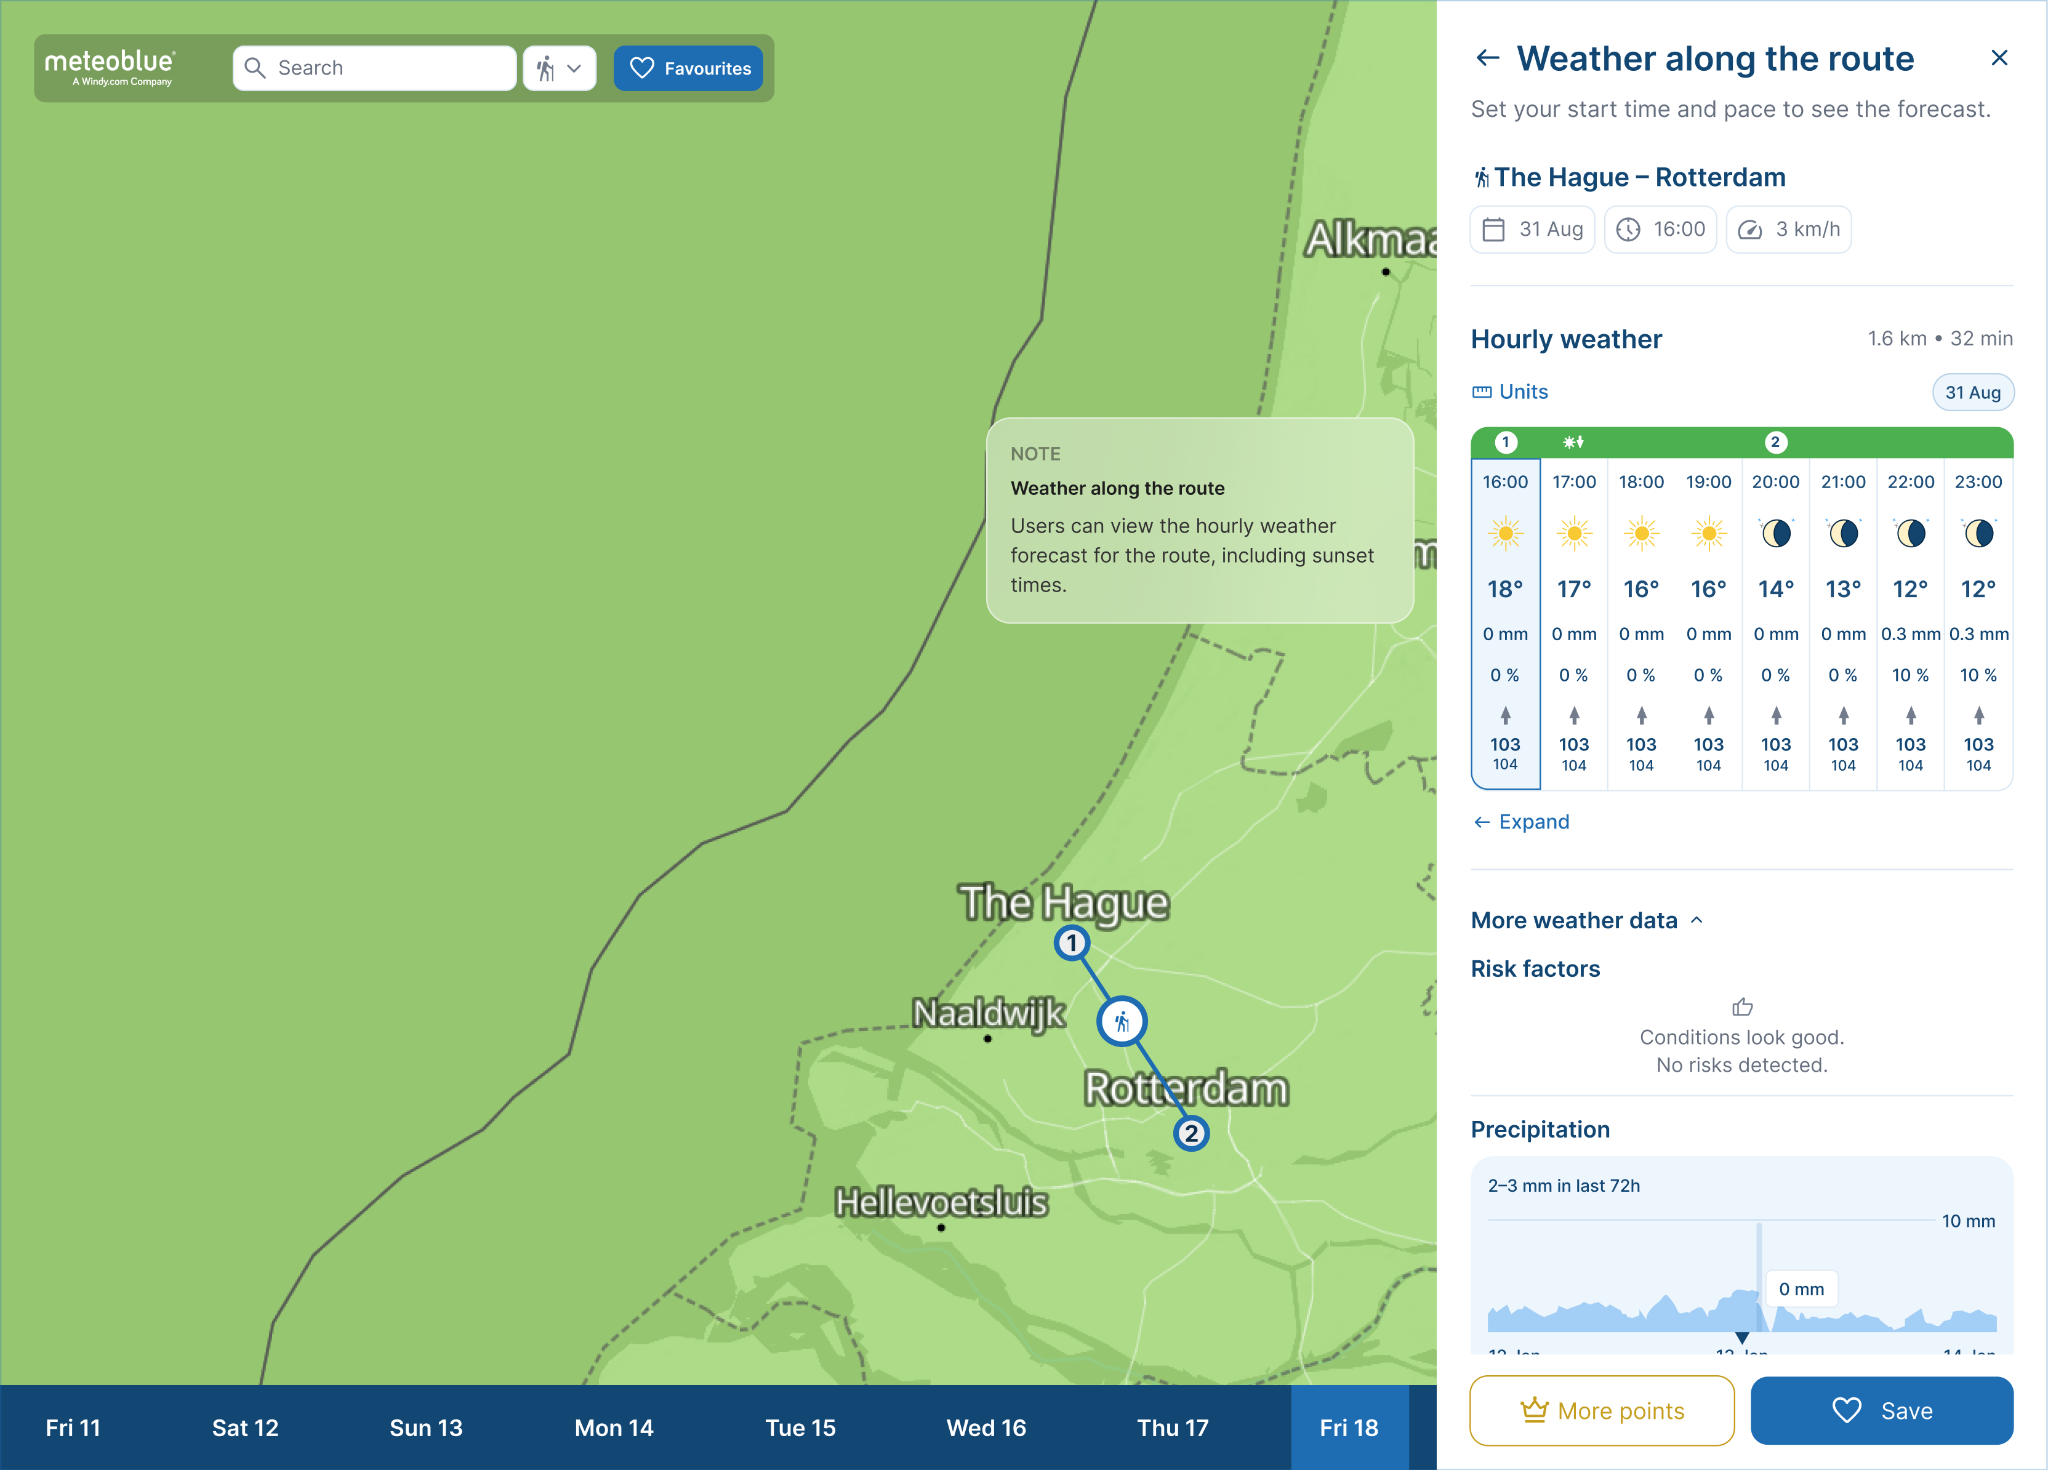Close the Weather along the route panel

point(1999,58)
